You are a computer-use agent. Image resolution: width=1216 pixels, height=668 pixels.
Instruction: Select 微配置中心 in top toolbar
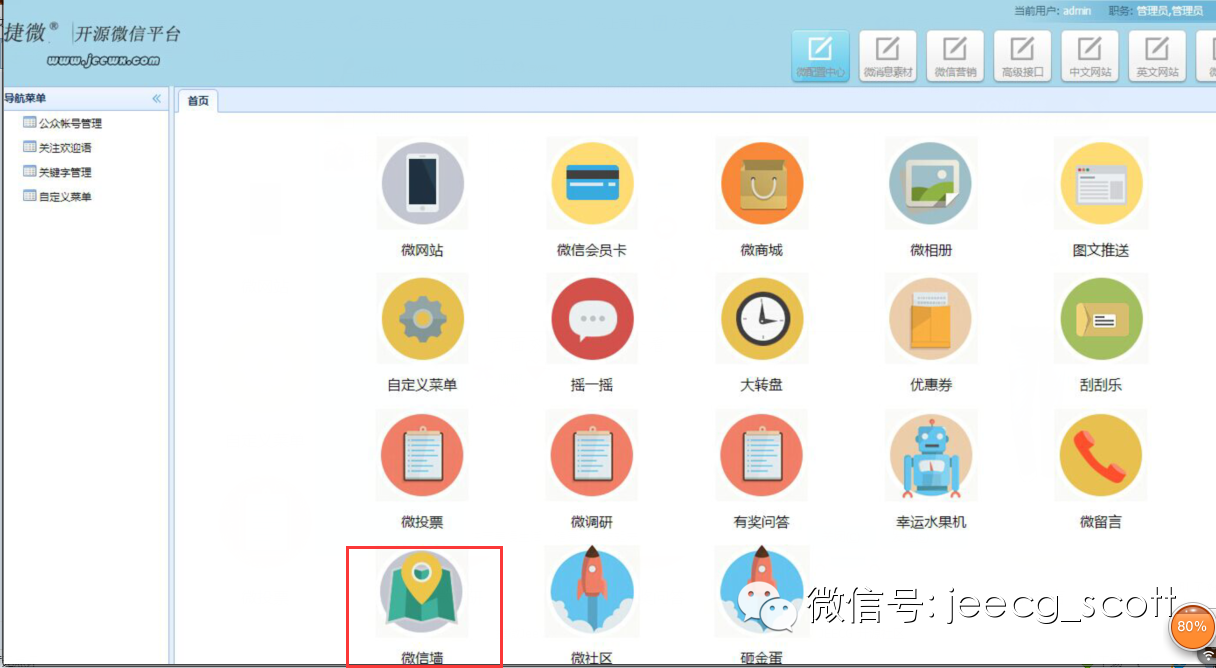pyautogui.click(x=821, y=56)
